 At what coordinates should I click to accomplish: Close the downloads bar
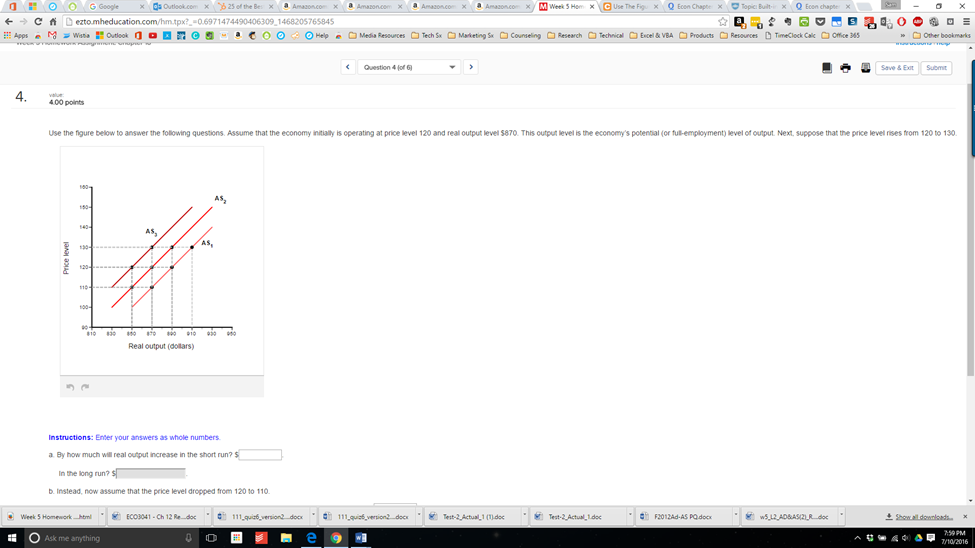[x=965, y=516]
